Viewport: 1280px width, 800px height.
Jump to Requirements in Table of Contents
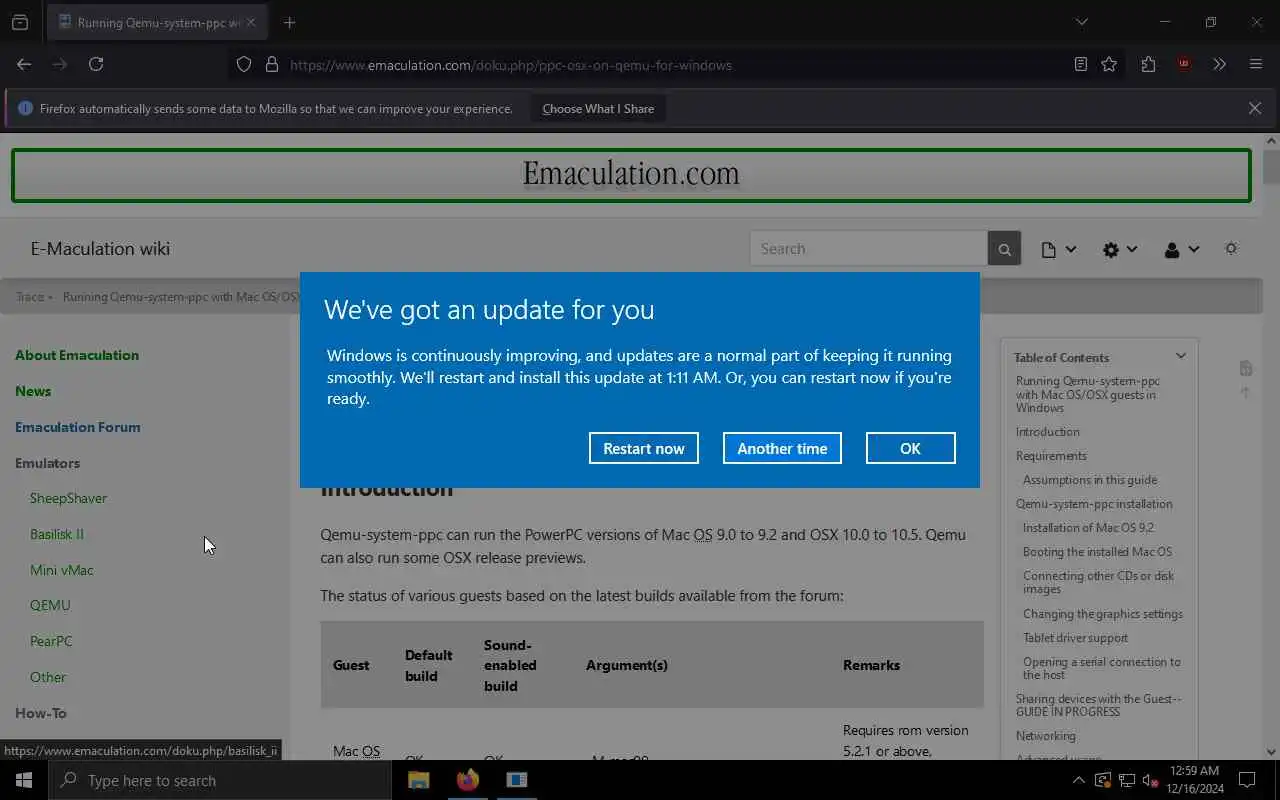(x=1051, y=456)
